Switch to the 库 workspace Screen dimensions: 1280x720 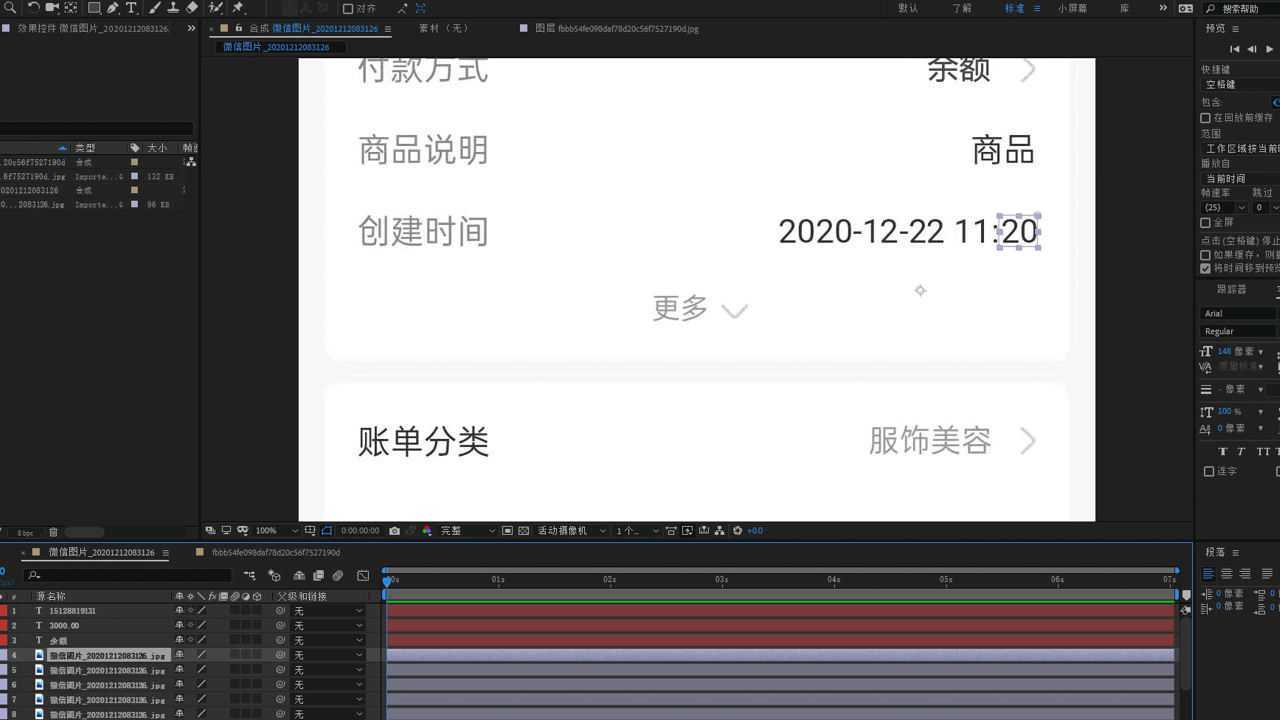[x=1124, y=8]
